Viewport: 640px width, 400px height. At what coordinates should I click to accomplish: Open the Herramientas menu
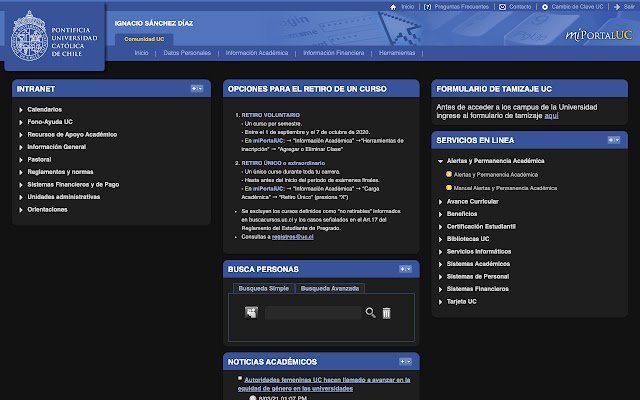point(397,53)
